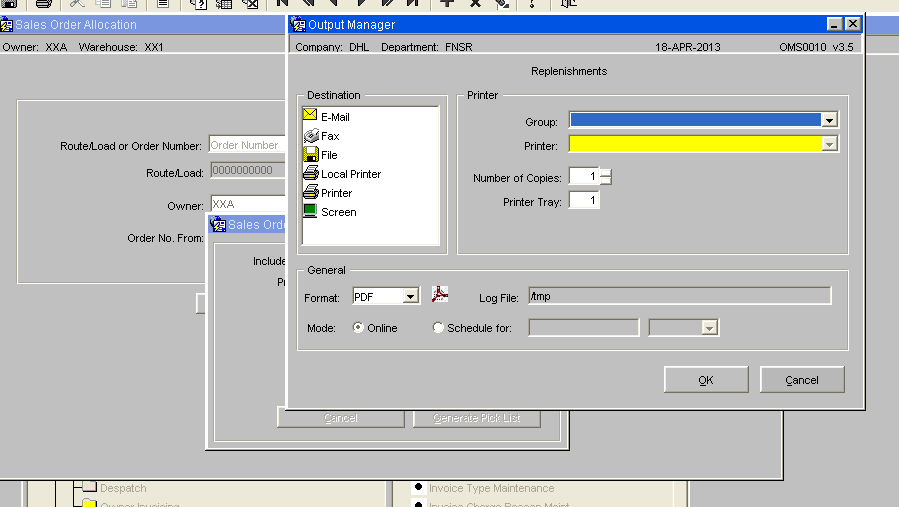Click the print icon in the top toolbar
Screen dimensions: 899x507
44,4
